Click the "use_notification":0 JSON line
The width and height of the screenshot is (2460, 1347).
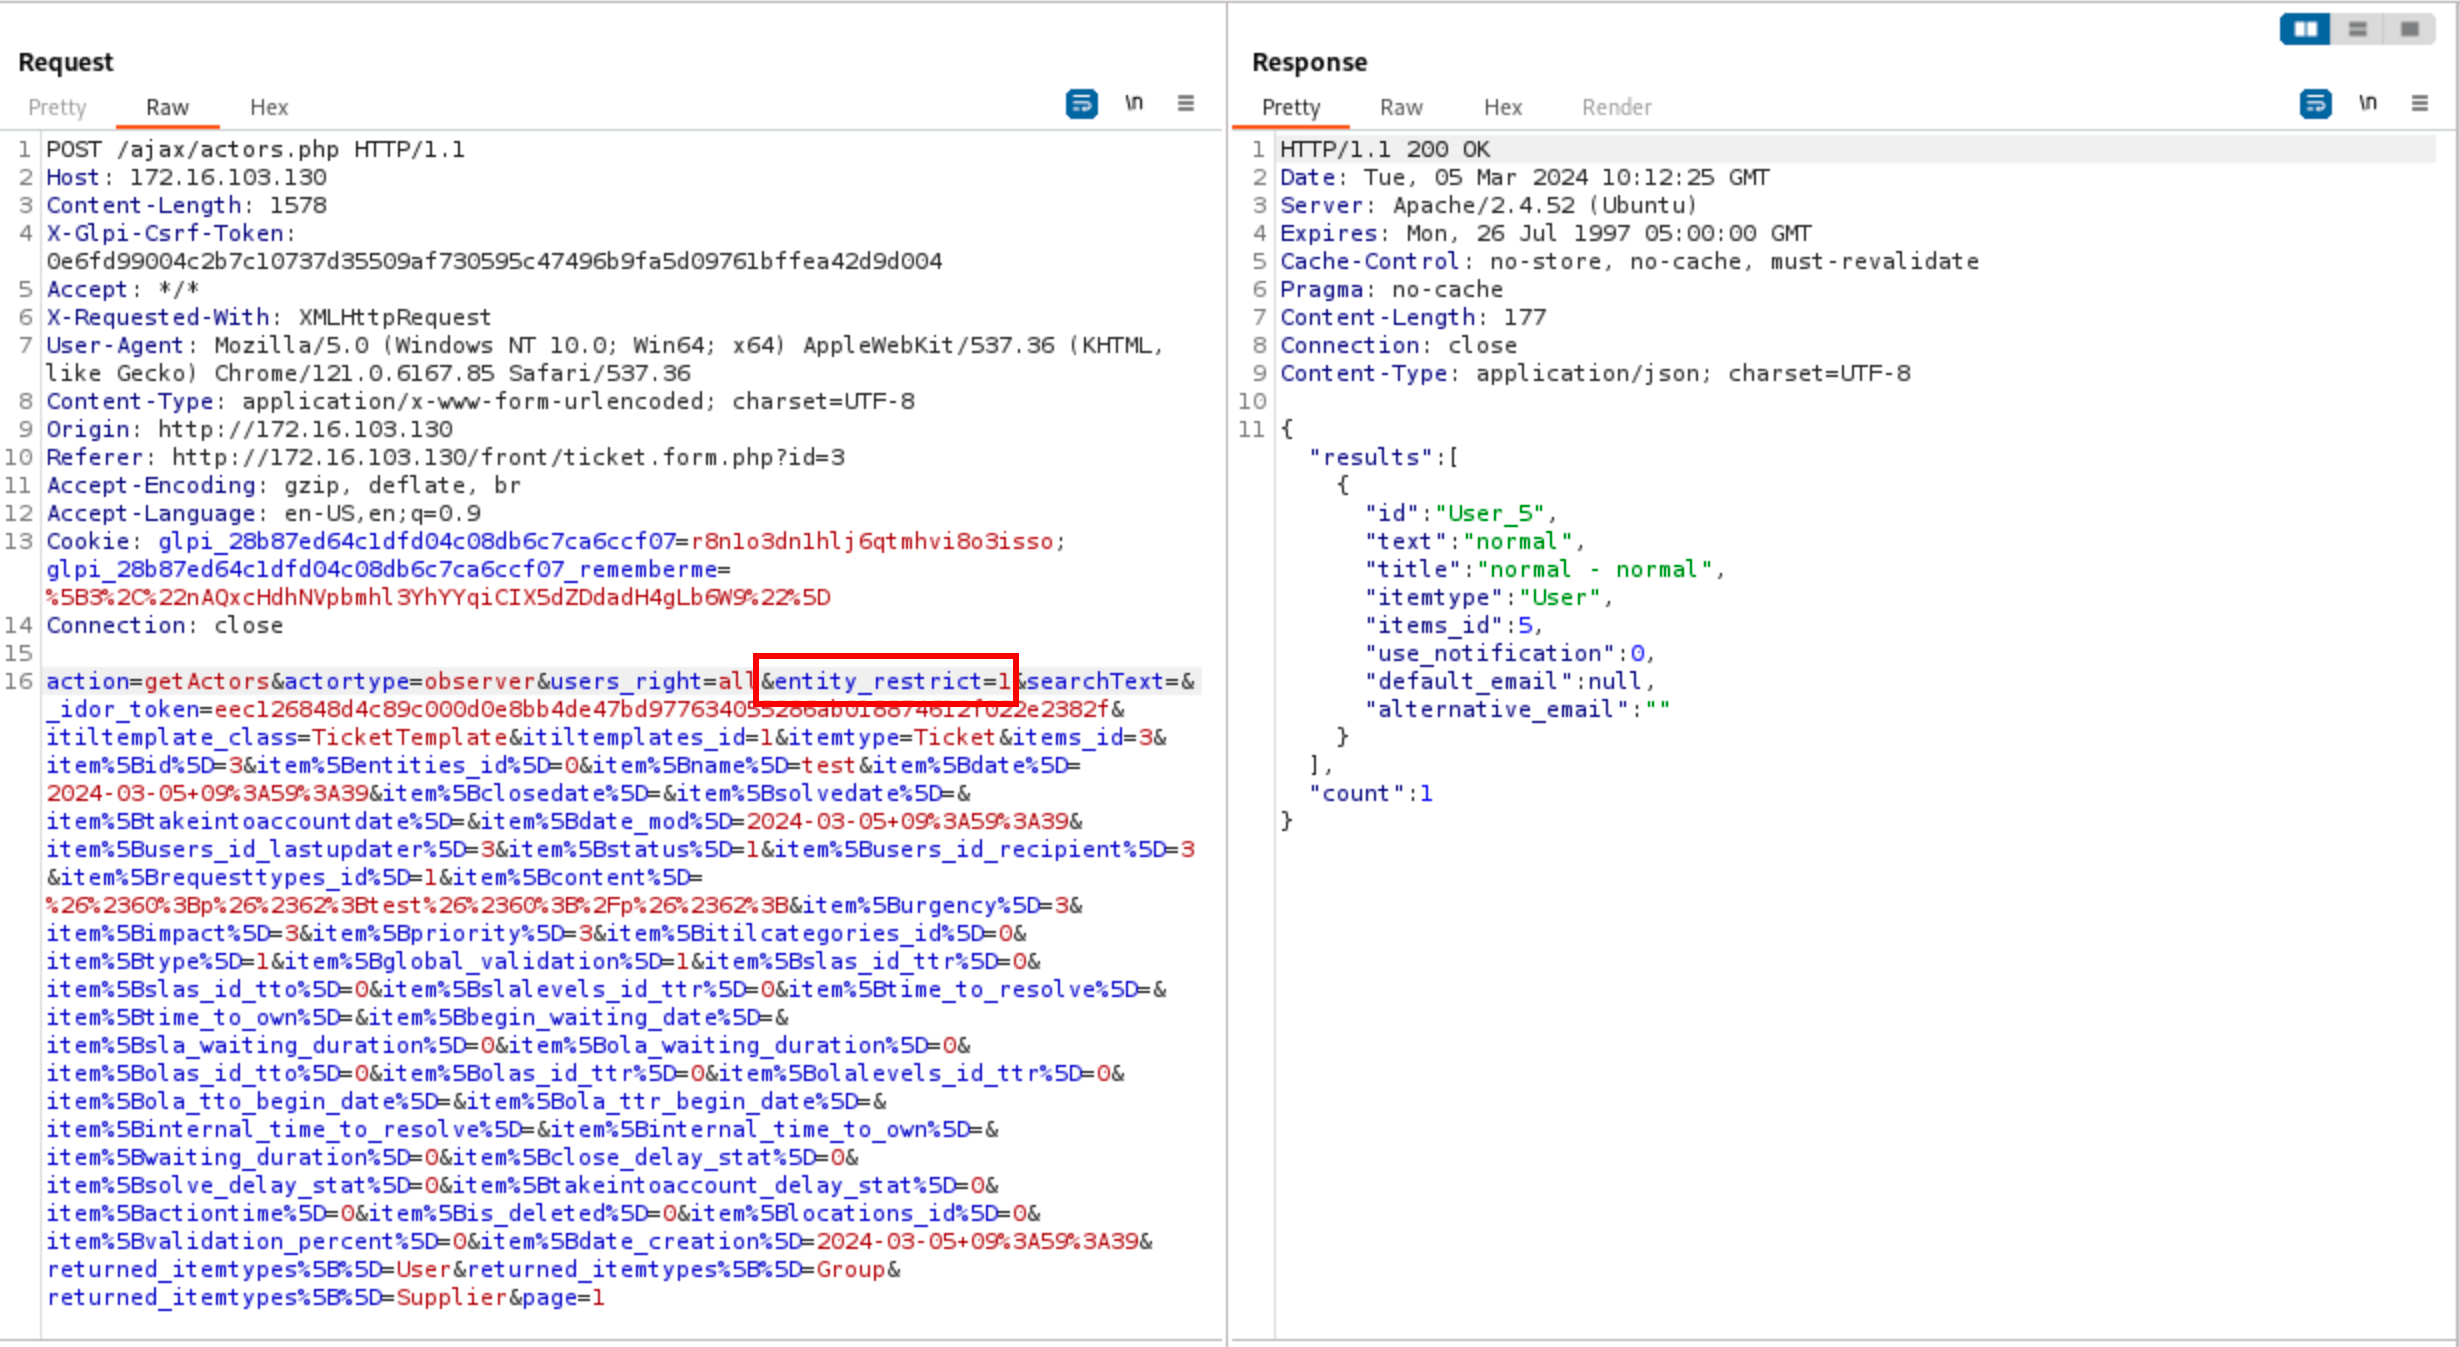tap(1510, 653)
